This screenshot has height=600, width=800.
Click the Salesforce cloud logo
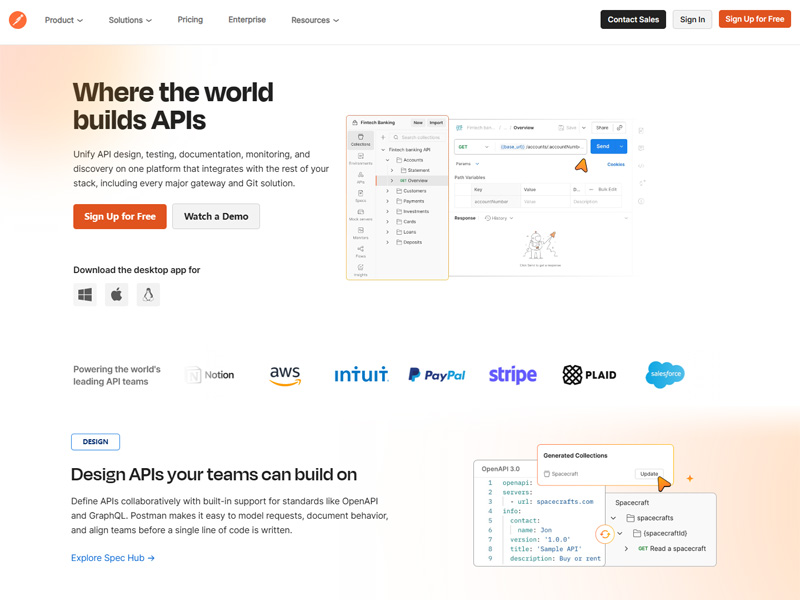pyautogui.click(x=665, y=375)
